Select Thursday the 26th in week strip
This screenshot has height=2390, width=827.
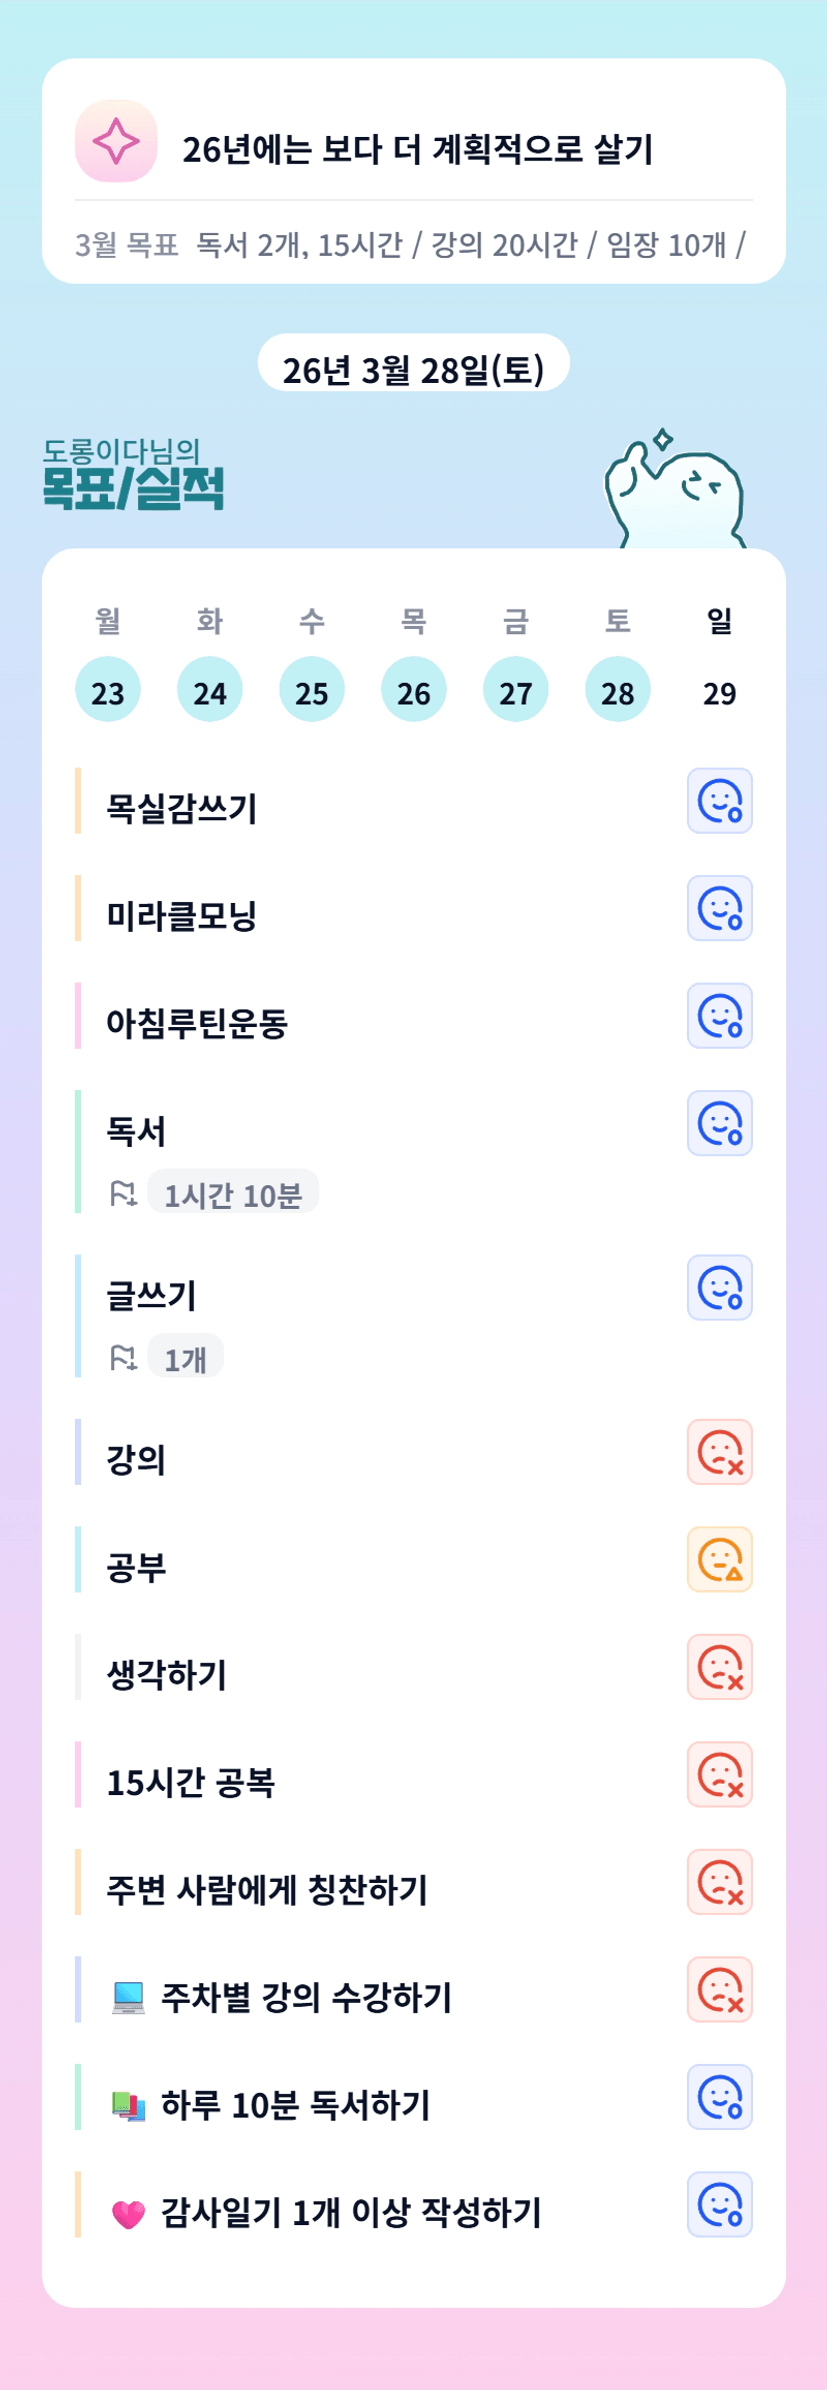tap(414, 690)
